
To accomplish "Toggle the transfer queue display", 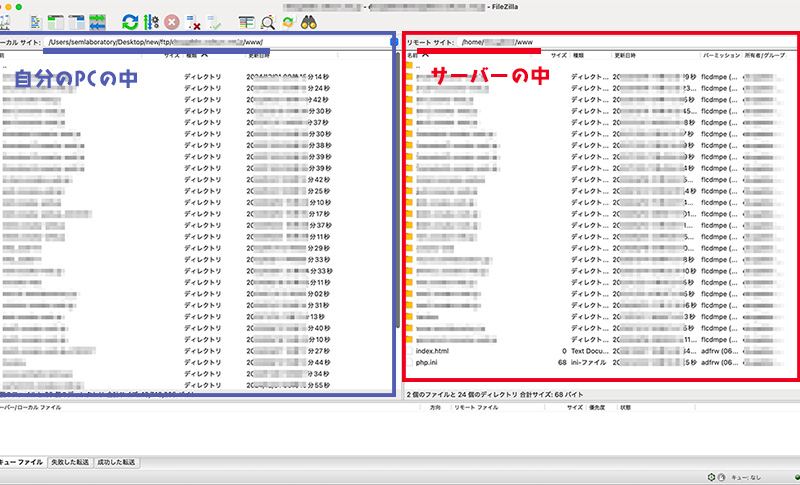I will (98, 21).
